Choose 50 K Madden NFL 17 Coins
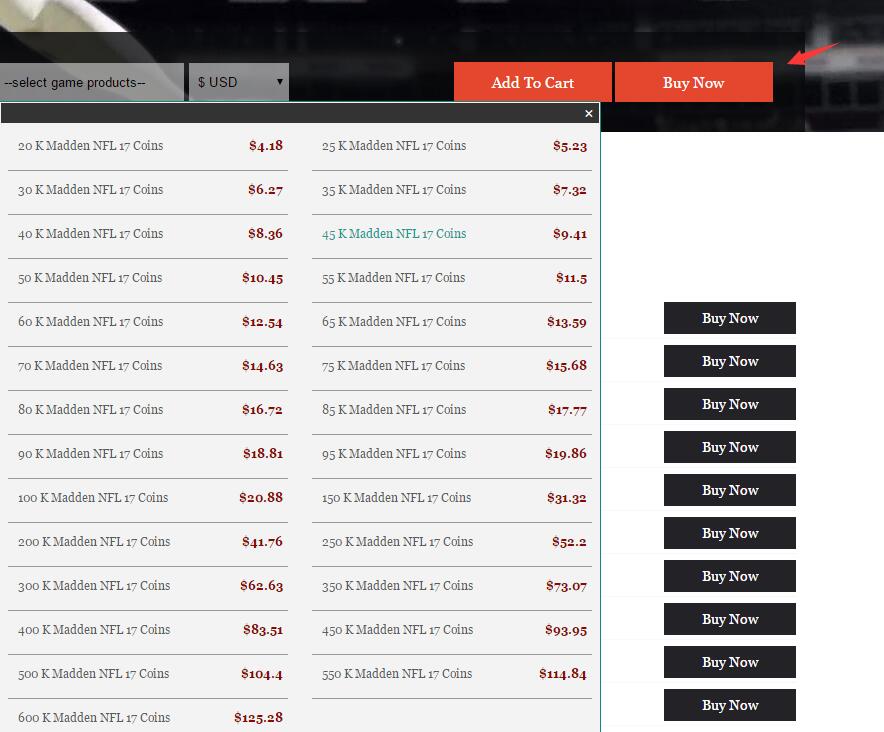The height and width of the screenshot is (732, 884). tap(90, 277)
